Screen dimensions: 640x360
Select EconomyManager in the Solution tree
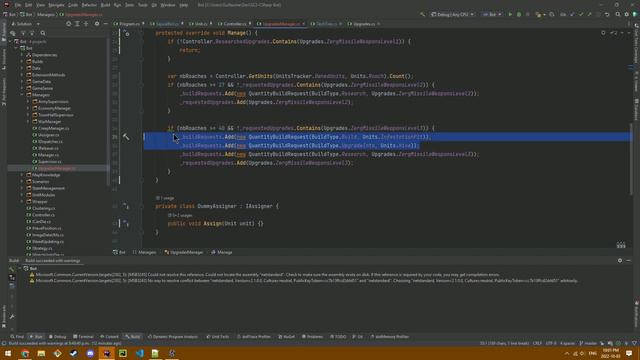[x=54, y=108]
